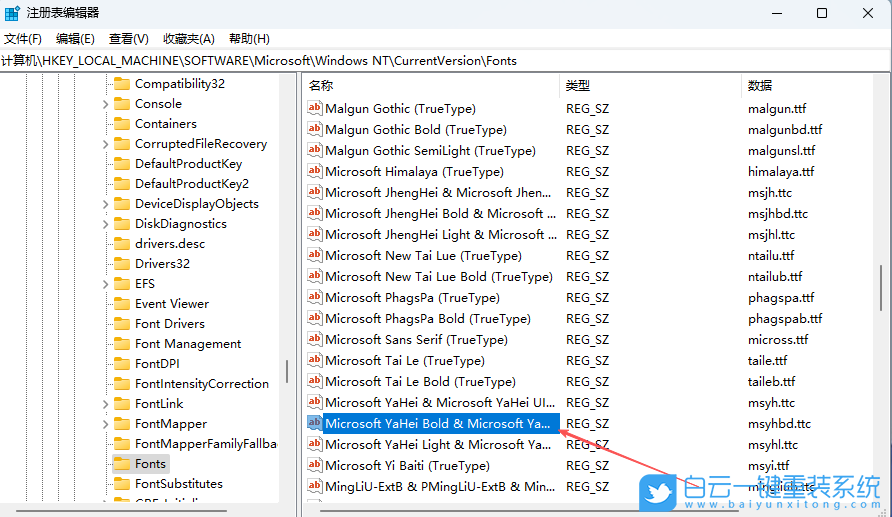Click string icon of Microsoft Yi Baiti
The width and height of the screenshot is (892, 517).
[315, 465]
